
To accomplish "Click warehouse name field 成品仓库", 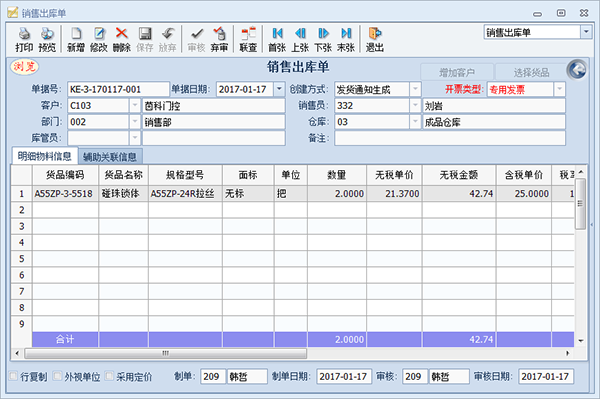I will point(494,122).
